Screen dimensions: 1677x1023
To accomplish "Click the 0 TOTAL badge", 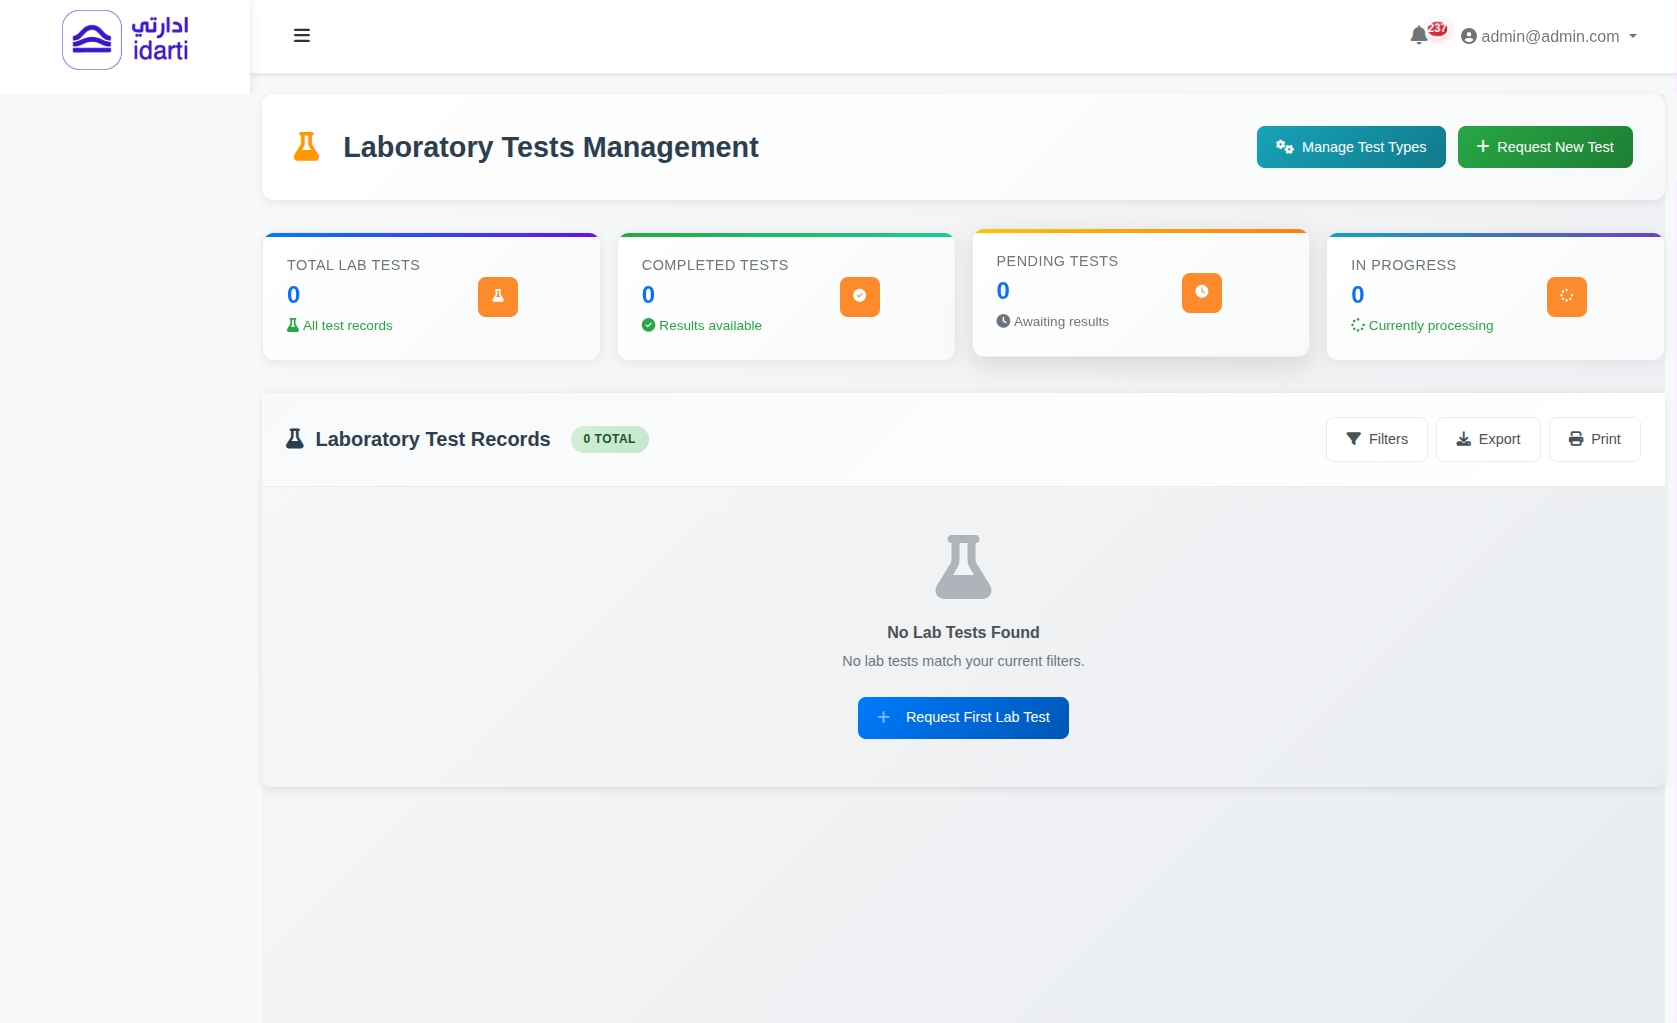I will pyautogui.click(x=609, y=439).
